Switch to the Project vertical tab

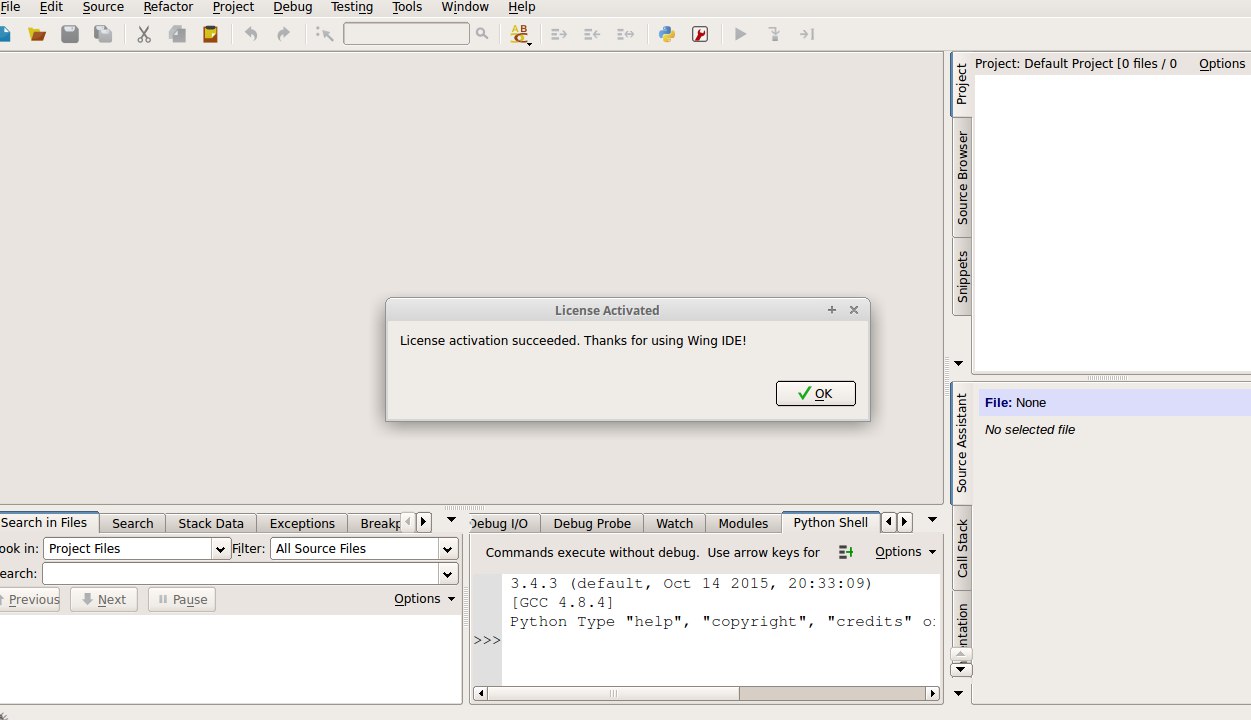[x=962, y=84]
